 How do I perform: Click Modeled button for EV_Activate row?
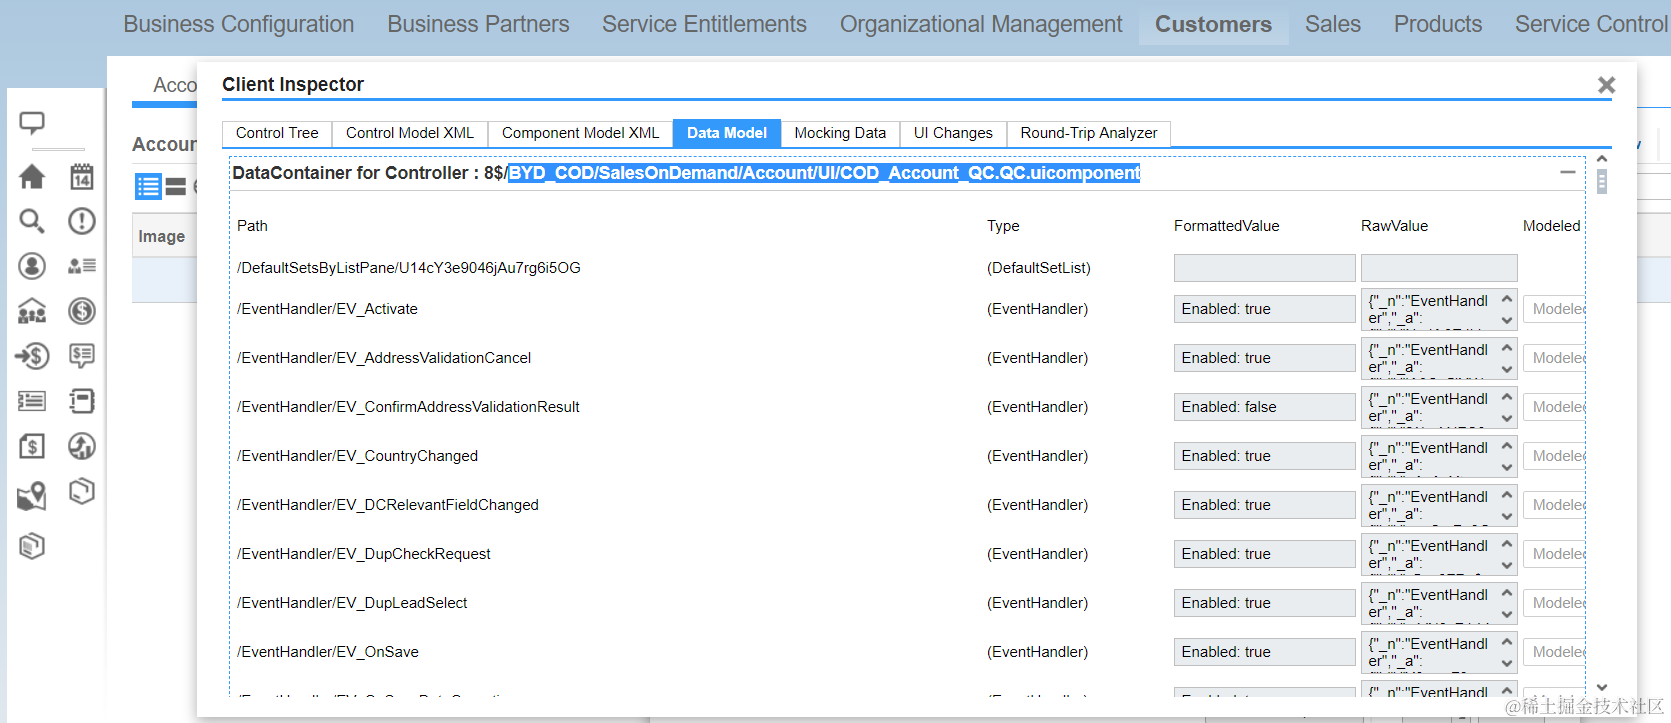[x=1555, y=309]
